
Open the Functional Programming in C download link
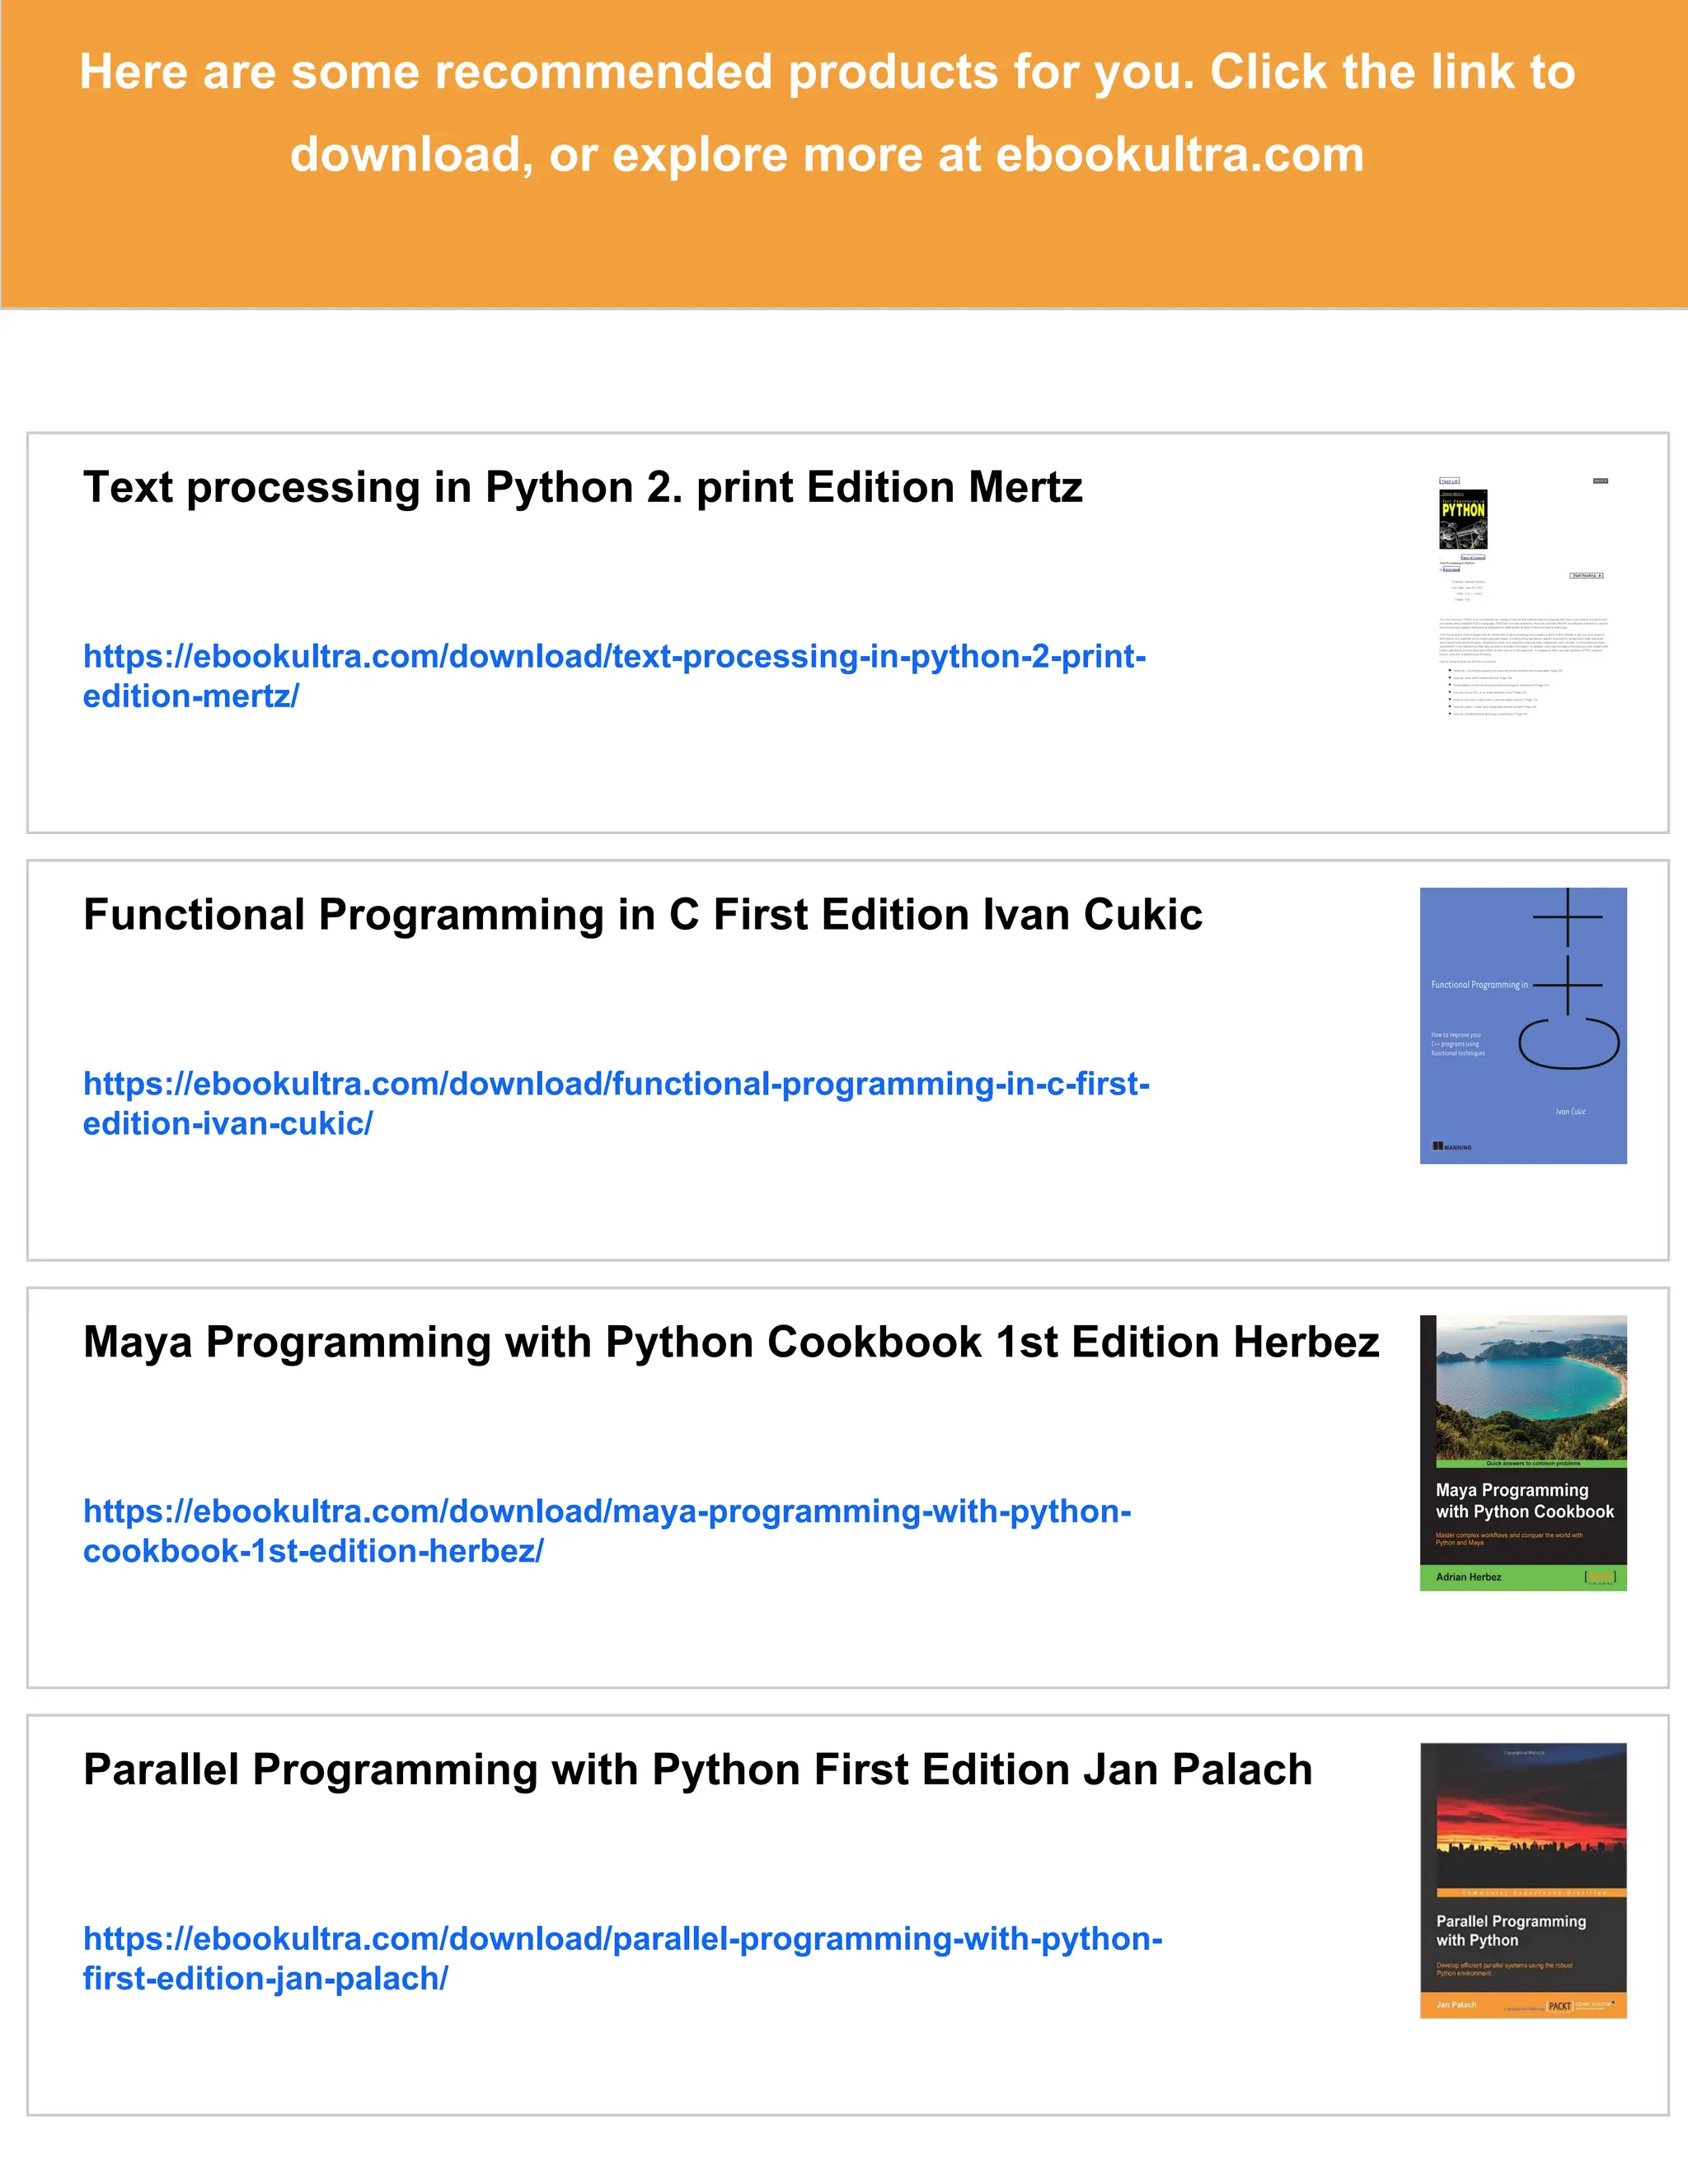click(x=616, y=1103)
